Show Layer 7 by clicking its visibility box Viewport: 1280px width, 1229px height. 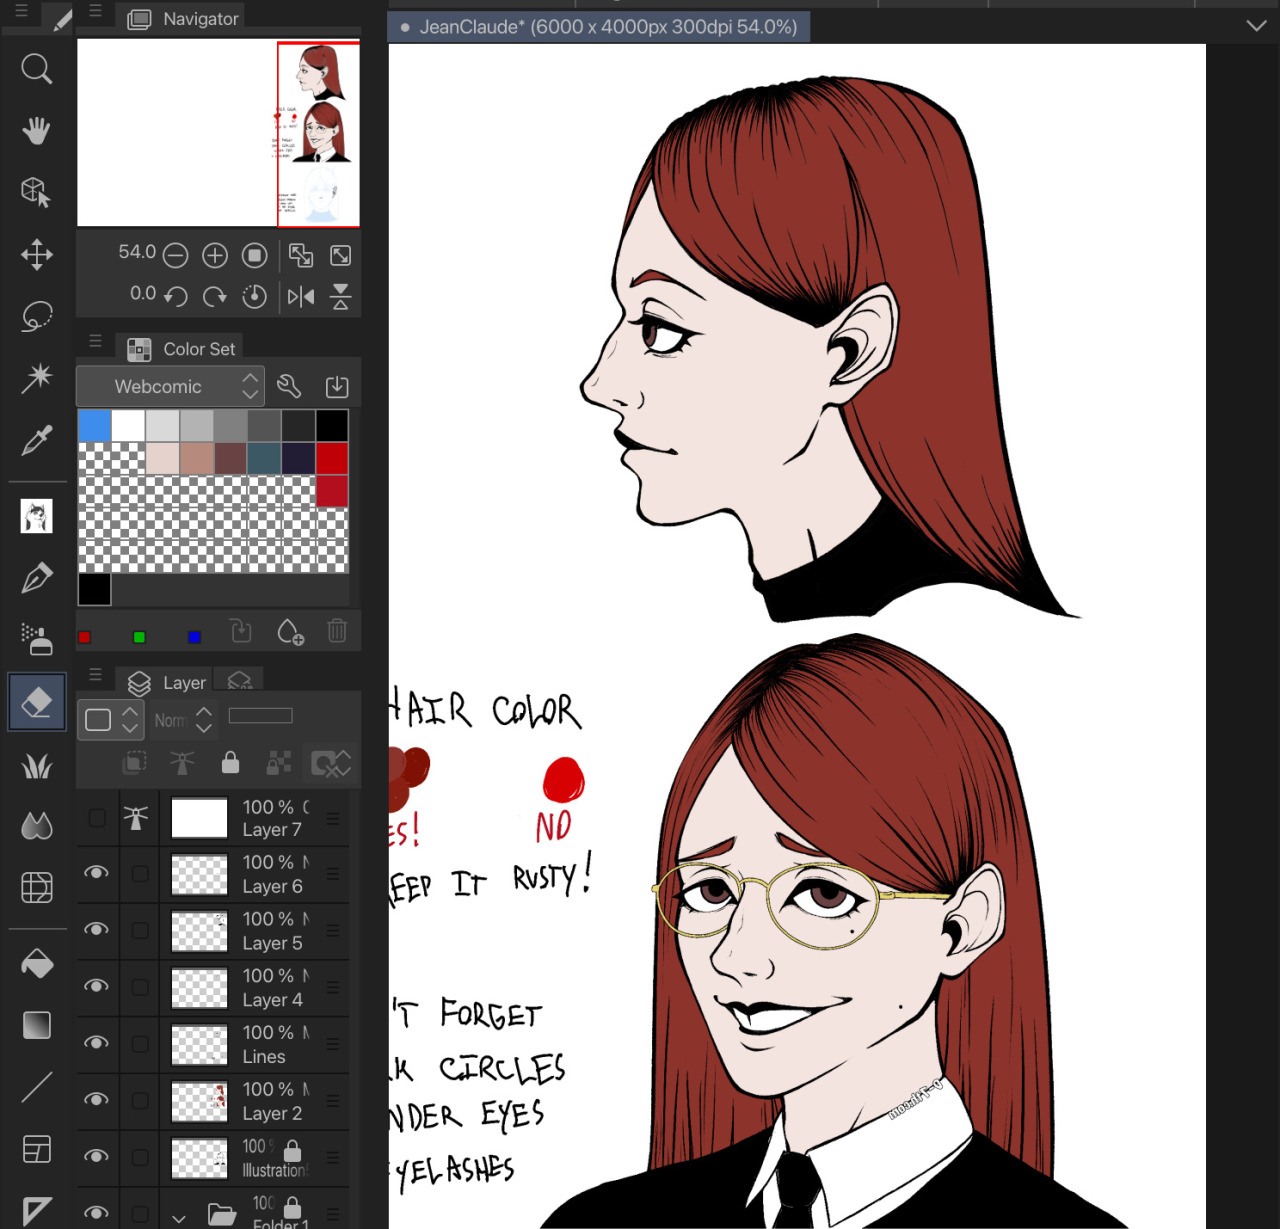(97, 818)
